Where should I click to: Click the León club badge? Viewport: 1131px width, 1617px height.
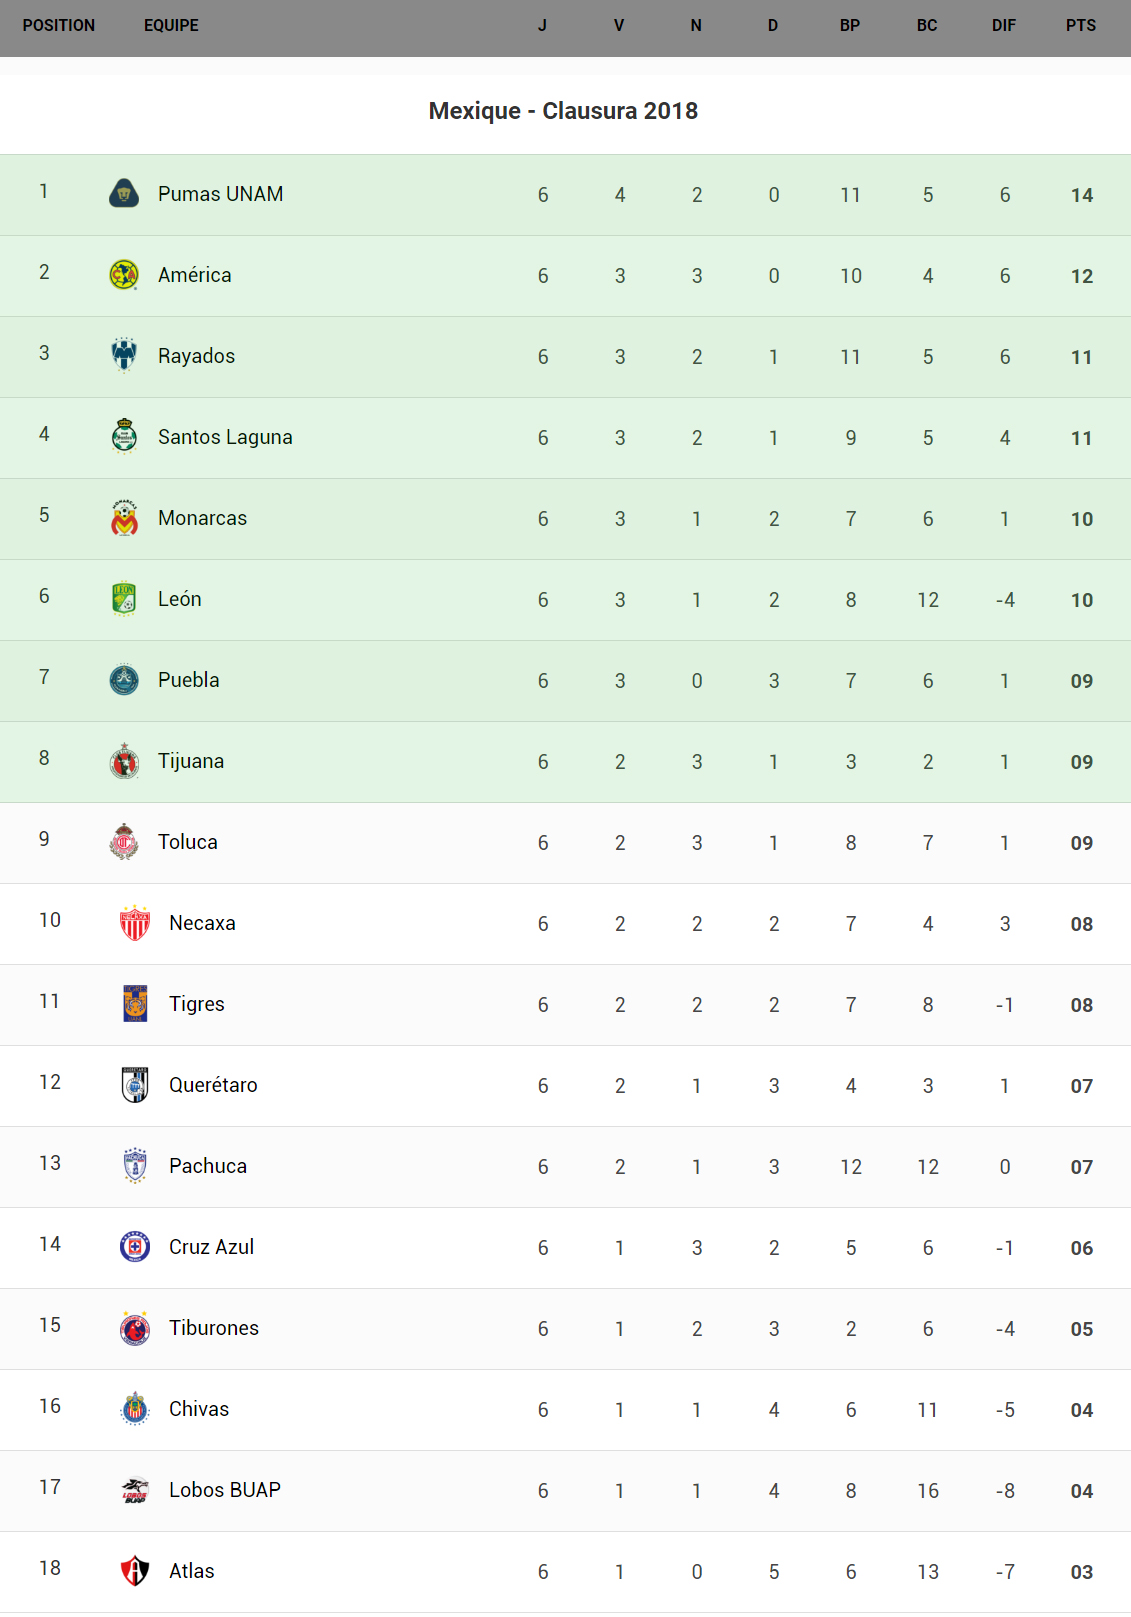pos(124,599)
